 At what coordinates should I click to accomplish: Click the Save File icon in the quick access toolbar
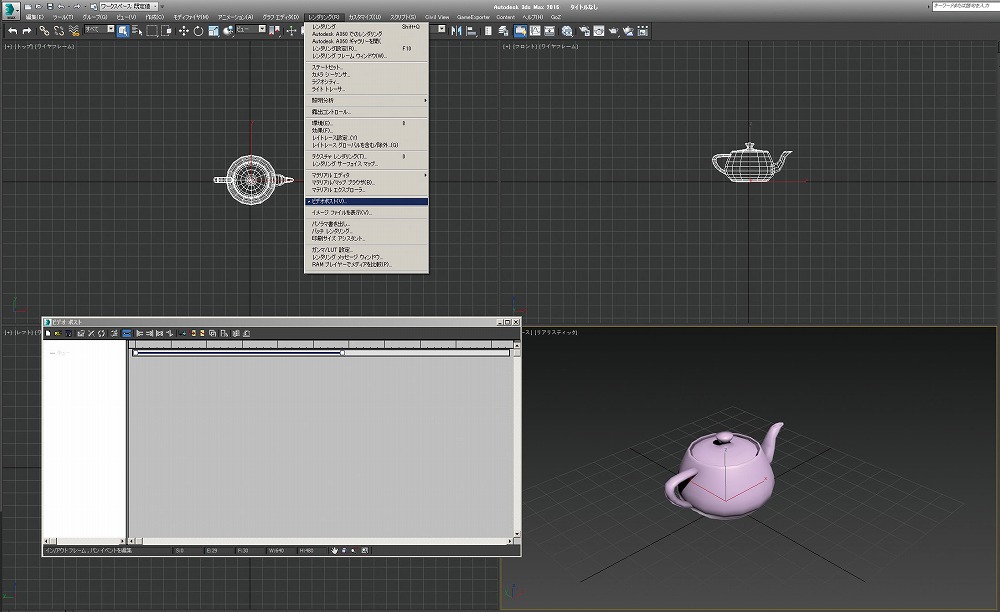50,6
